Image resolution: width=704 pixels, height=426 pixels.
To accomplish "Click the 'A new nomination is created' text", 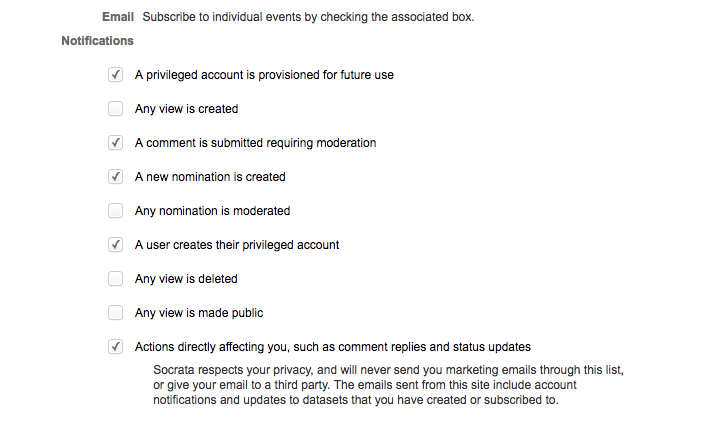I will coord(210,177).
